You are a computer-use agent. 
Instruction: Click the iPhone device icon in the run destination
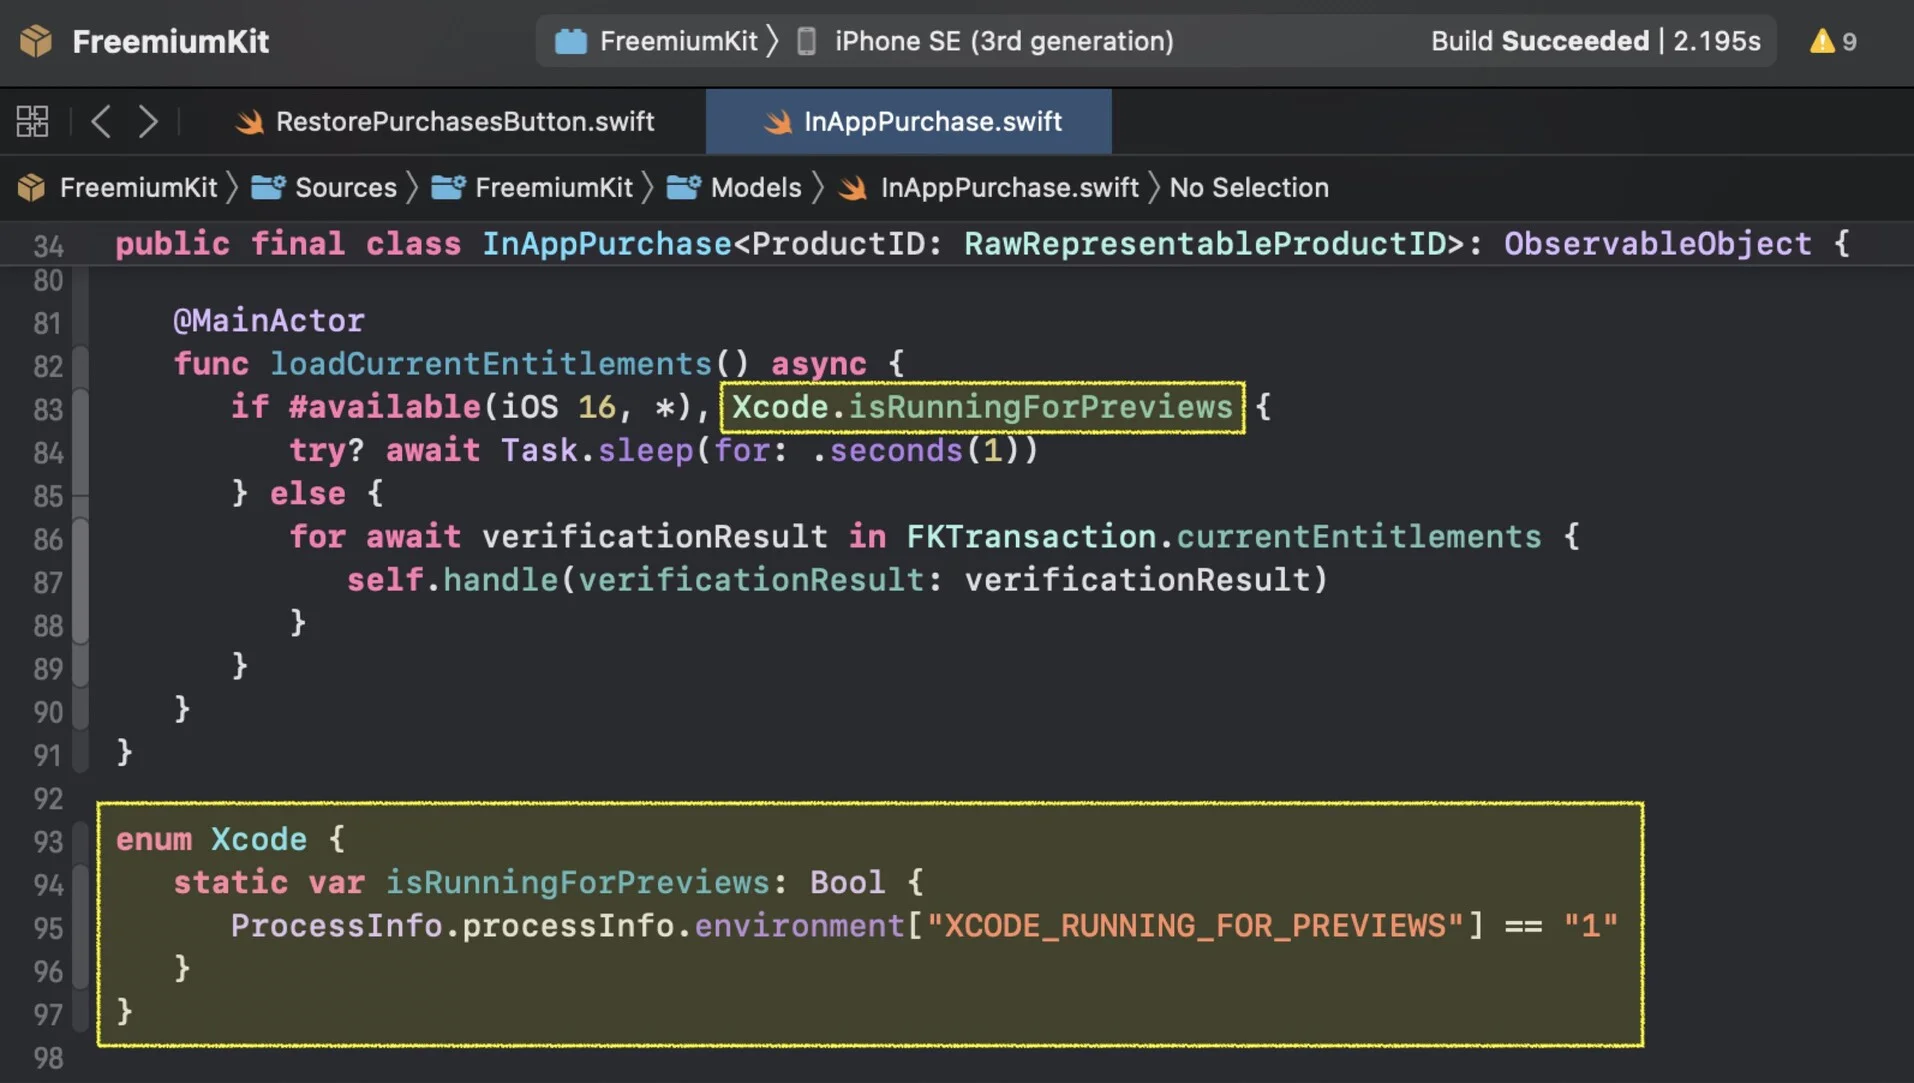(x=806, y=41)
